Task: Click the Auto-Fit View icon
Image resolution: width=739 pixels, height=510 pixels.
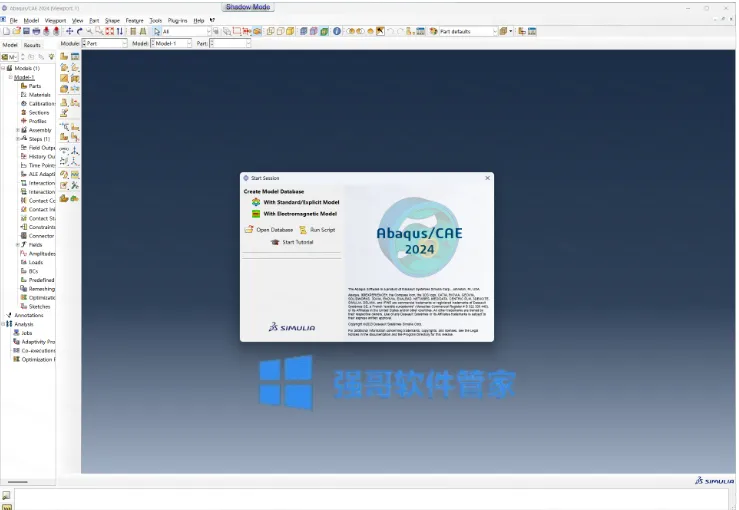Action: (x=109, y=31)
